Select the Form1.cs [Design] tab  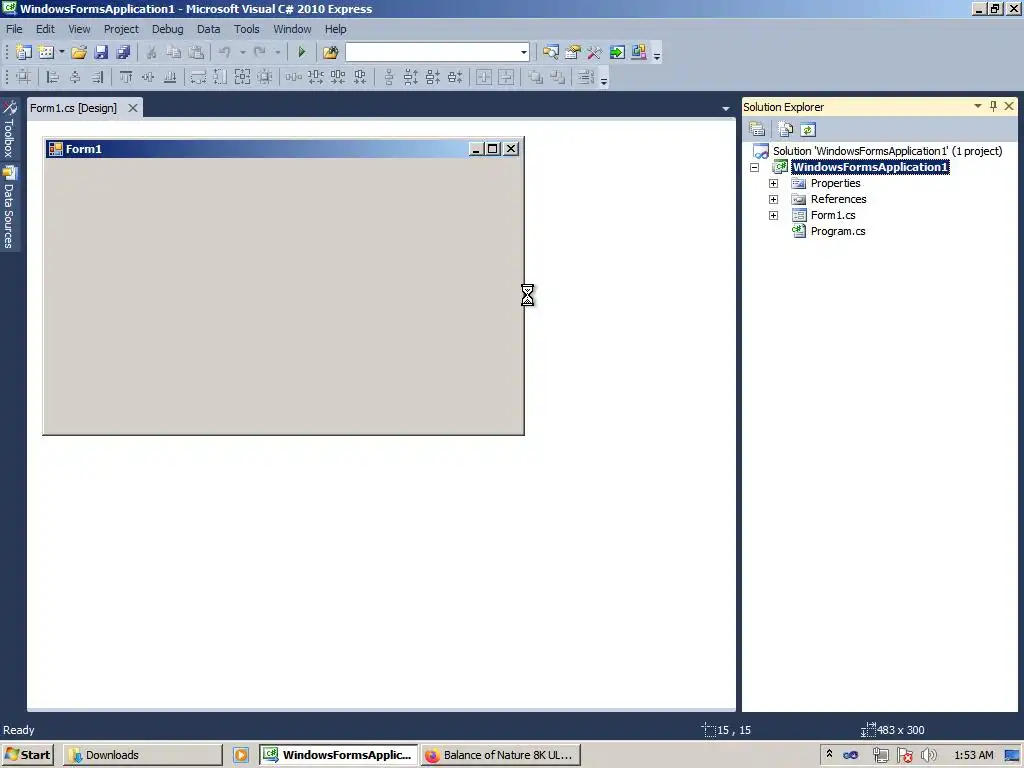(x=74, y=108)
